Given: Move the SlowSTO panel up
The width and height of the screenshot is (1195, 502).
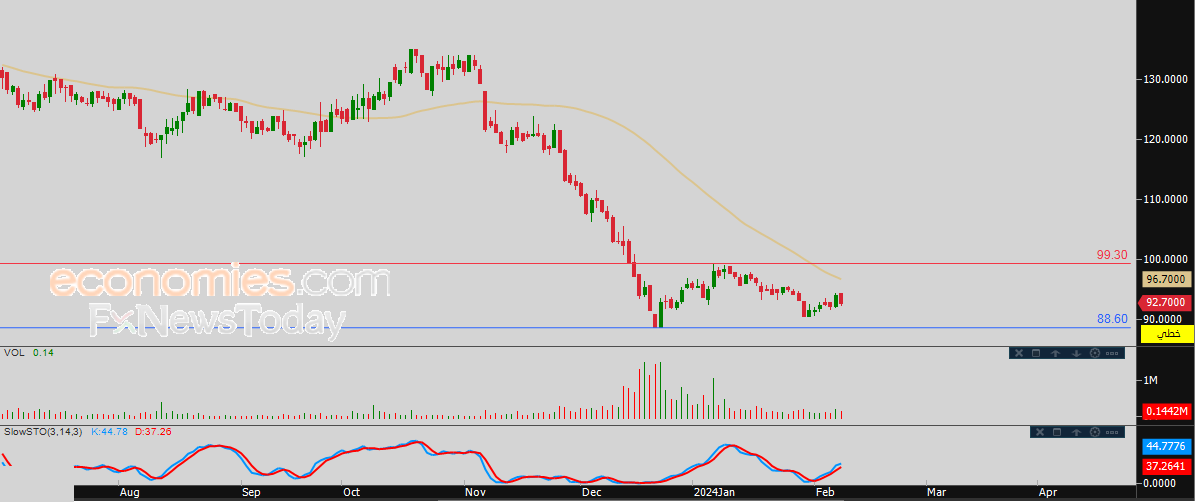Looking at the screenshot, I should pyautogui.click(x=1076, y=432).
